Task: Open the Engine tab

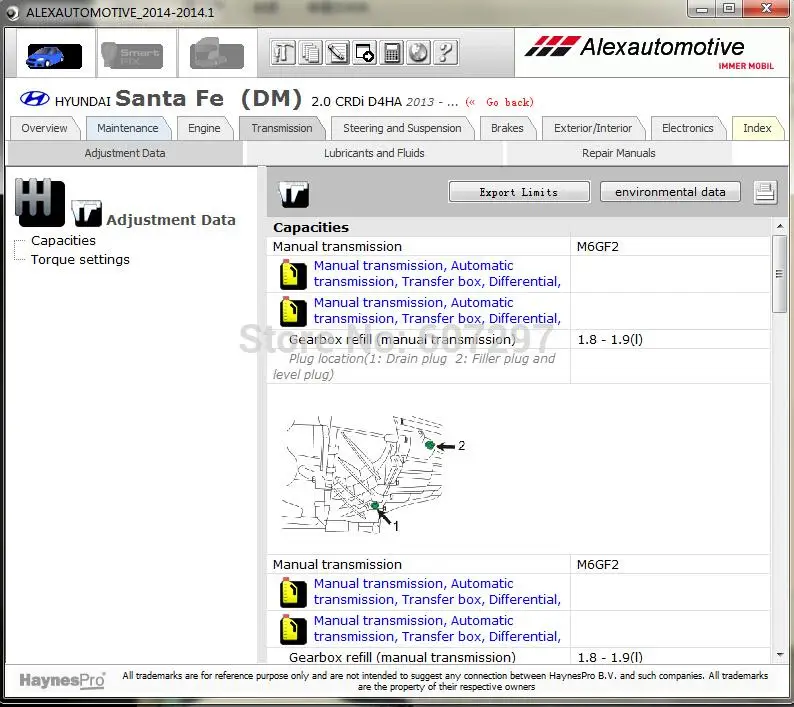Action: [204, 128]
